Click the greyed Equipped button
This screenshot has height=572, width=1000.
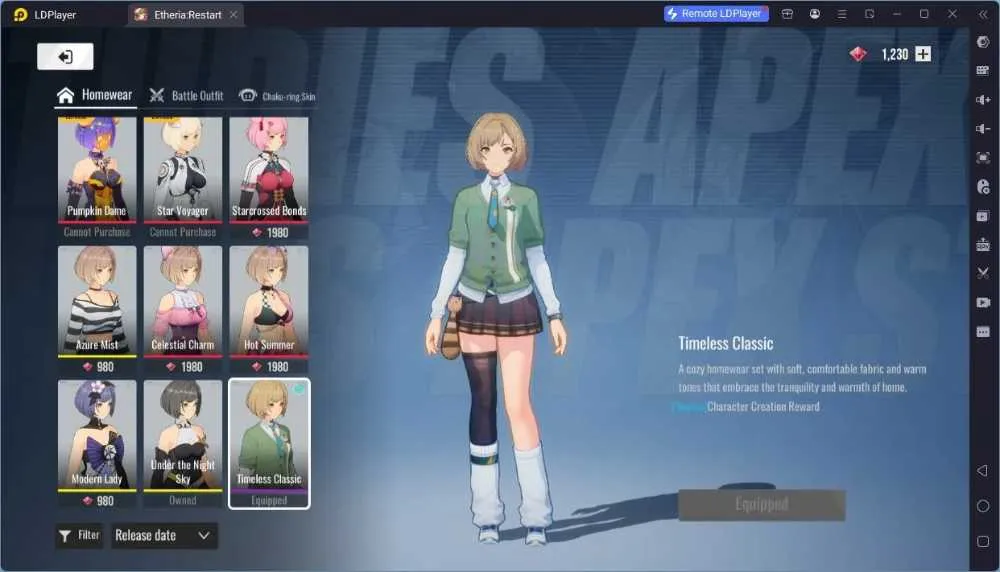pyautogui.click(x=762, y=504)
